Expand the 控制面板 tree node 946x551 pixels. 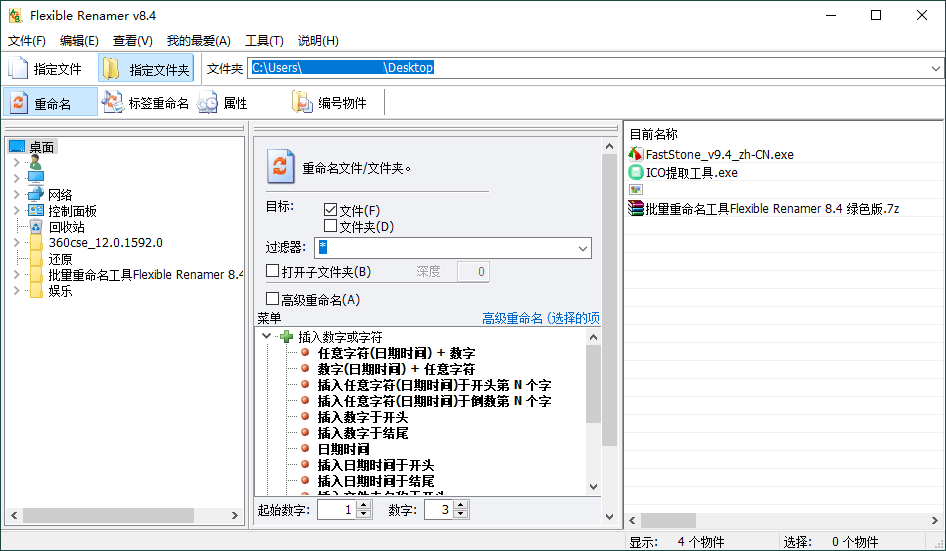[16, 211]
